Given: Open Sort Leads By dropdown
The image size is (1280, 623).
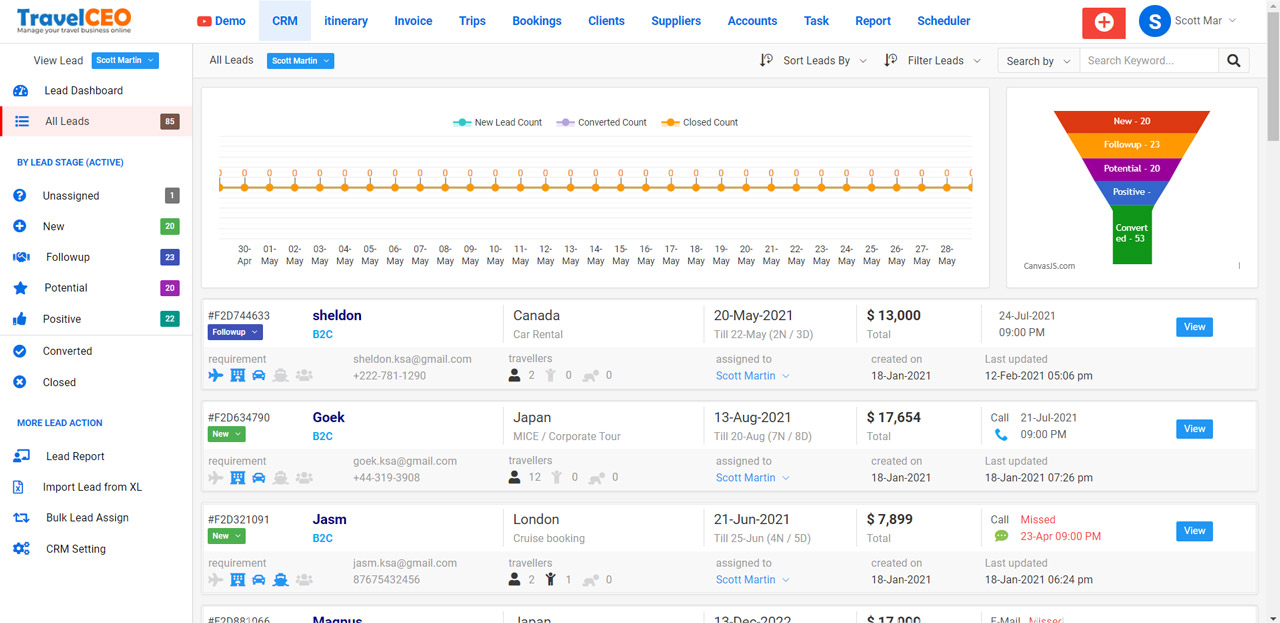Looking at the screenshot, I should pyautogui.click(x=814, y=61).
